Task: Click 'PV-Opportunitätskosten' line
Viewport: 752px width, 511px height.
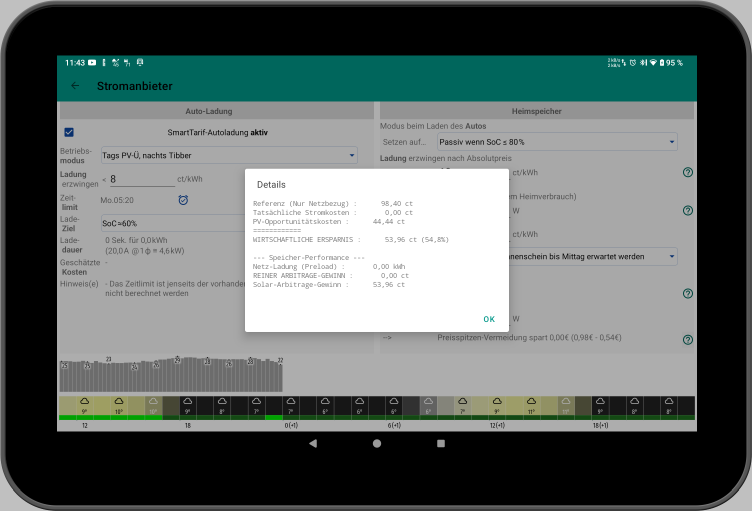Action: click(x=329, y=222)
